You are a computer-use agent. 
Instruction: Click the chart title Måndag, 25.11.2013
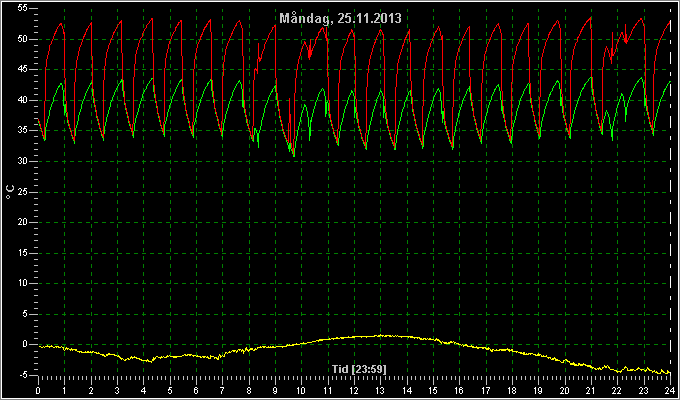(340, 18)
